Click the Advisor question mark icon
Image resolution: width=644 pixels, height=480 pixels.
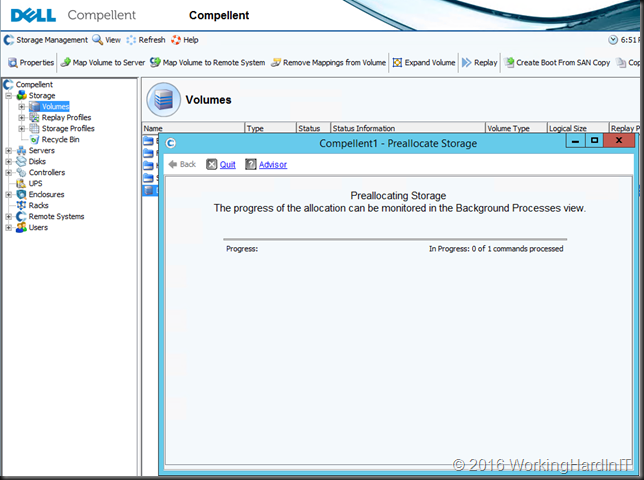251,165
